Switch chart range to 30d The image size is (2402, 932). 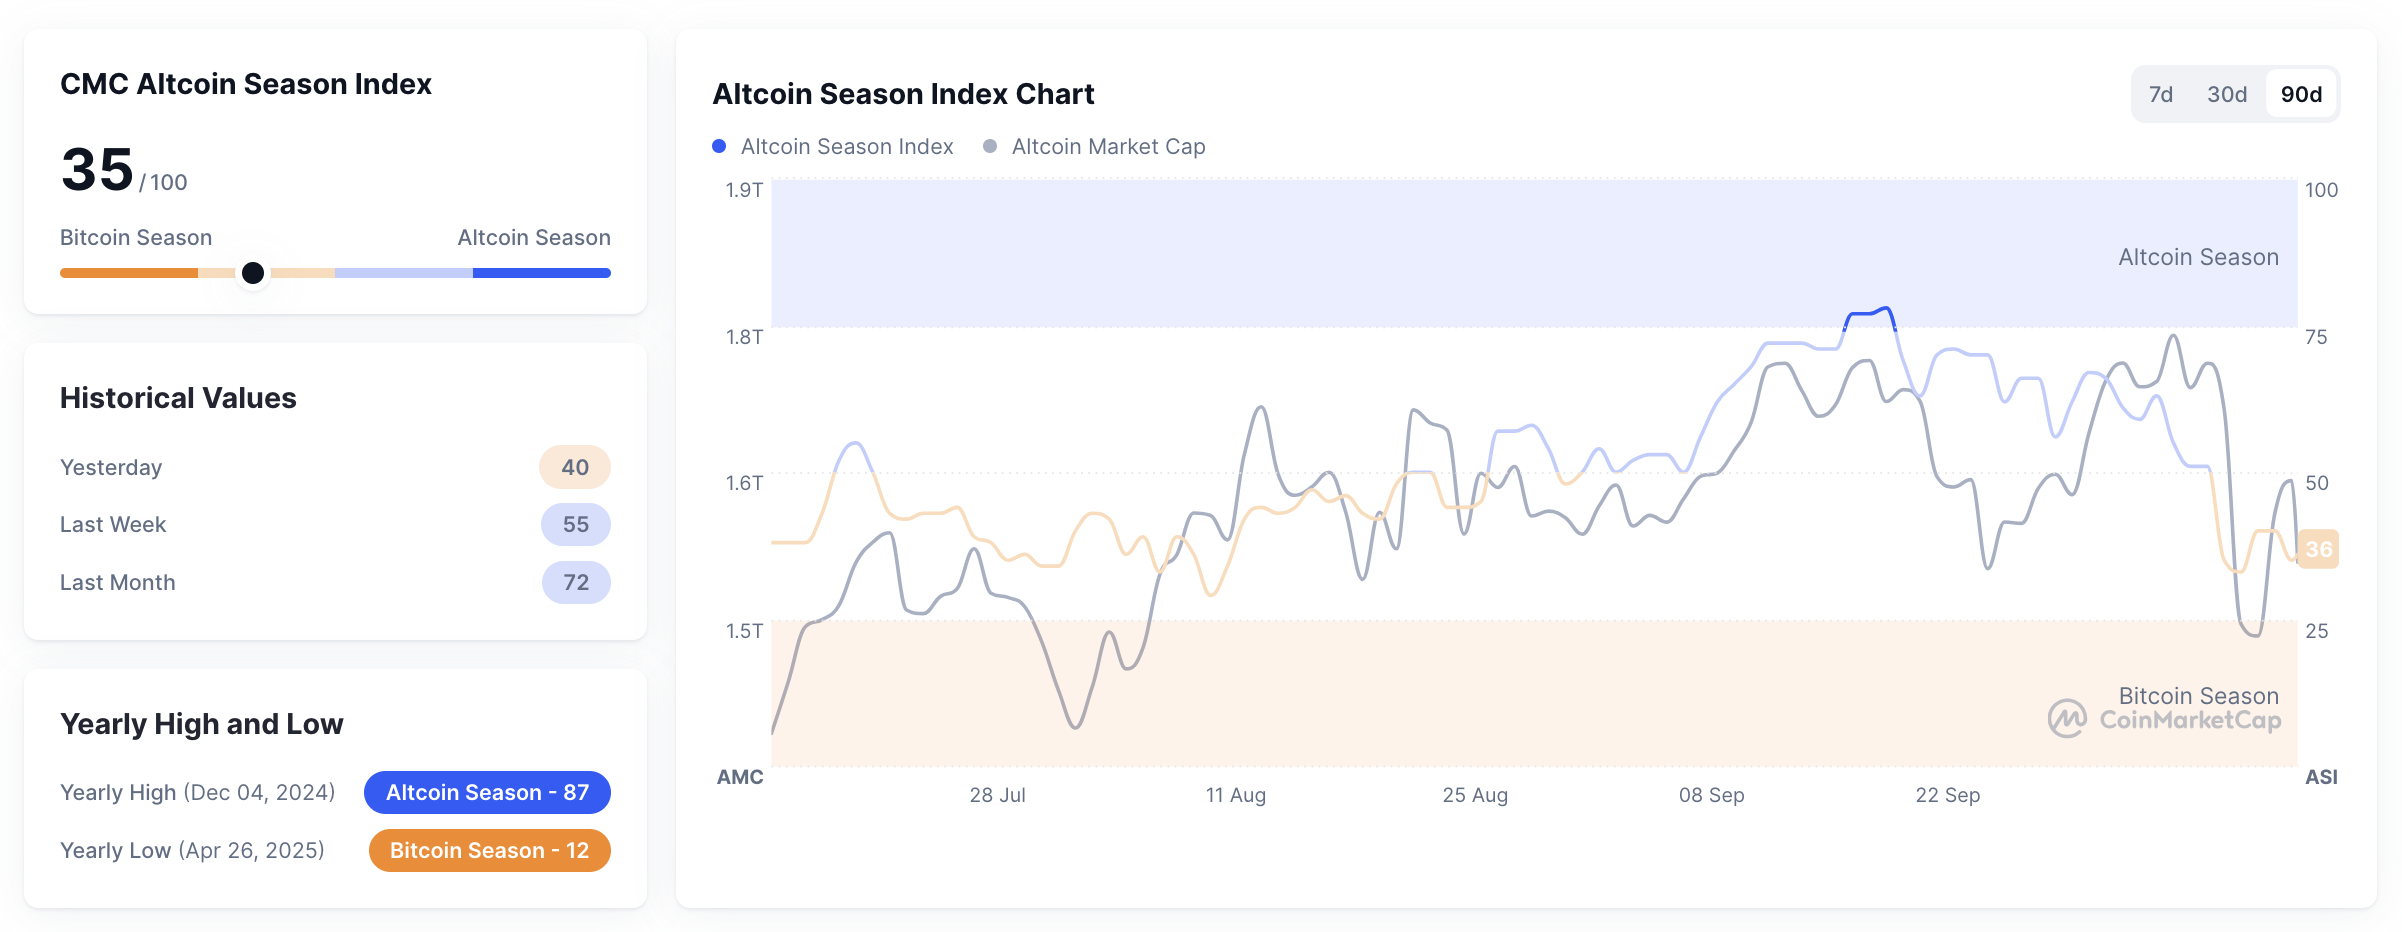pyautogui.click(x=2226, y=94)
